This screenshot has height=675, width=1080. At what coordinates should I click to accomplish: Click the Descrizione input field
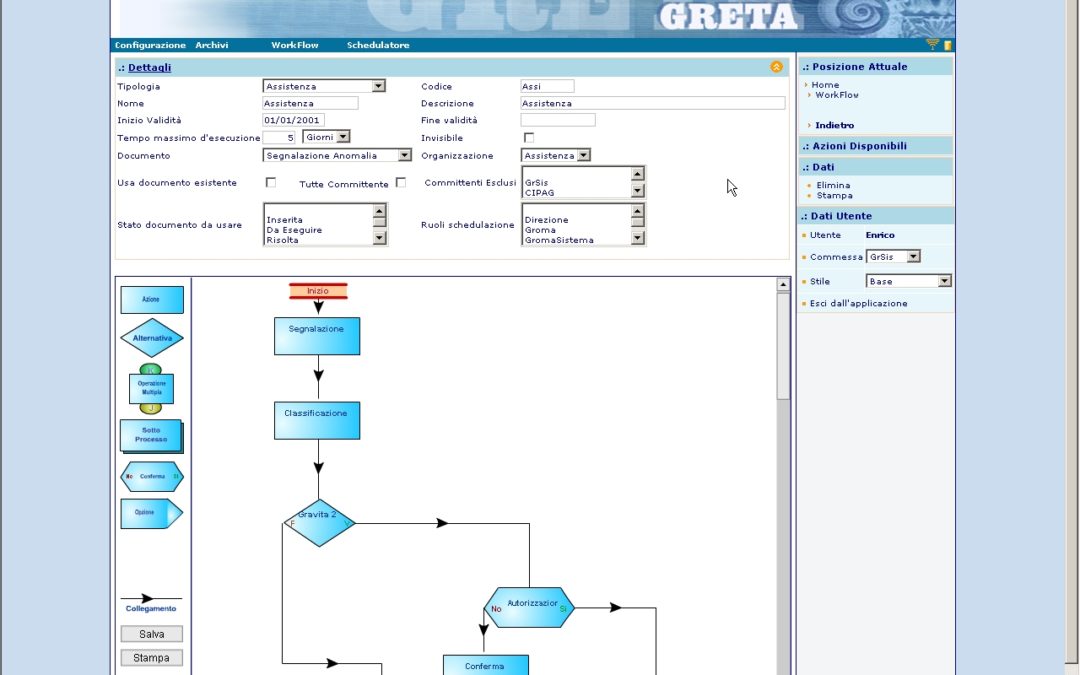point(652,103)
